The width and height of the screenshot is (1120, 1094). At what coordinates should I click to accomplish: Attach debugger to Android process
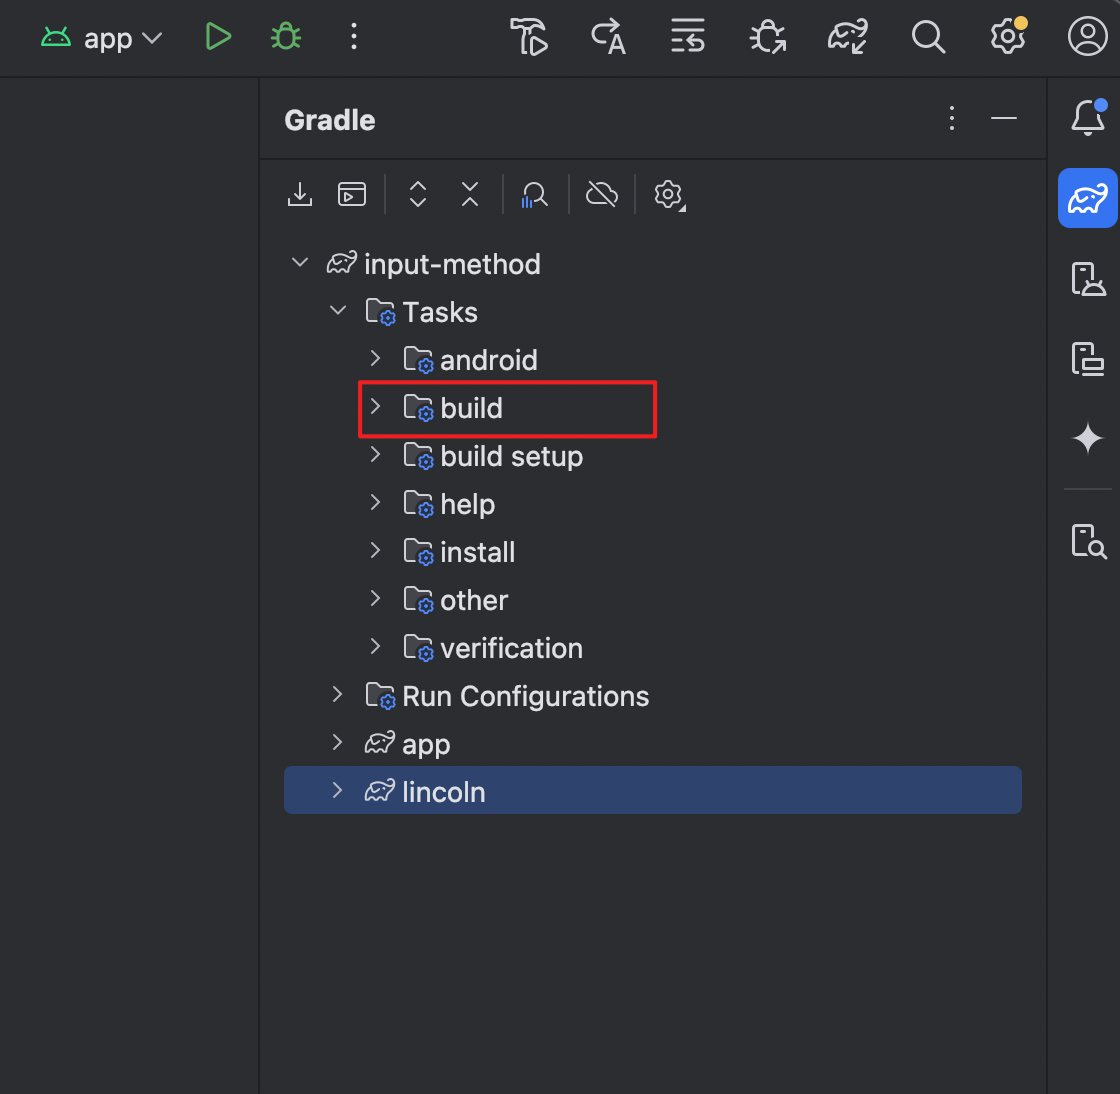pos(768,36)
